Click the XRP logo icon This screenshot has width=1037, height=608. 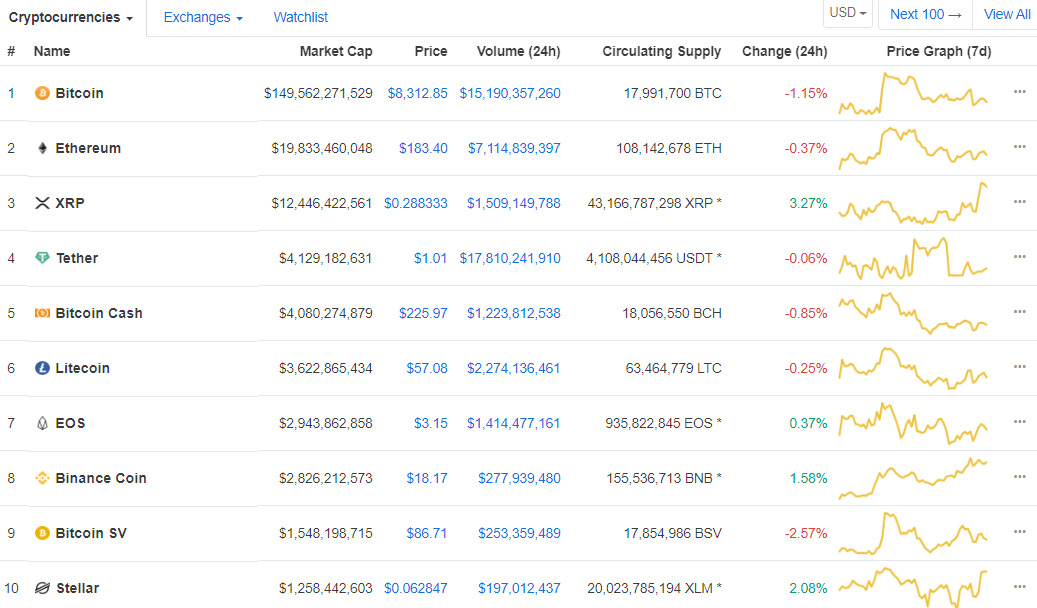coord(42,203)
